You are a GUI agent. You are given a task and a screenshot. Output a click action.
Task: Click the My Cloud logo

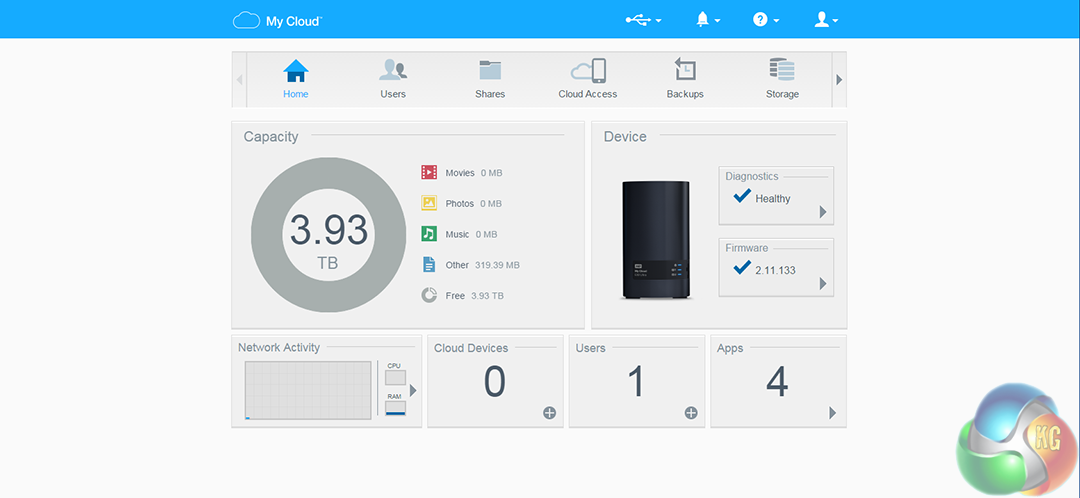[277, 20]
